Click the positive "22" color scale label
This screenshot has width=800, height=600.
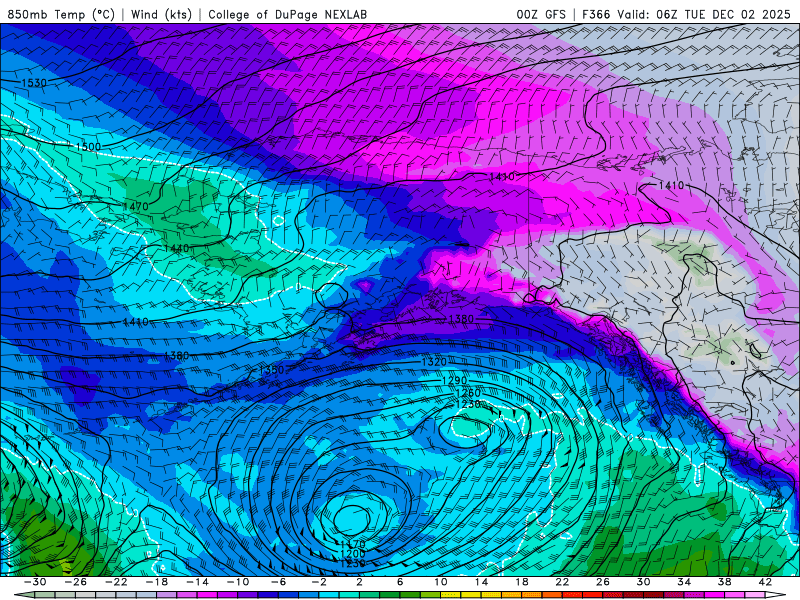562,582
